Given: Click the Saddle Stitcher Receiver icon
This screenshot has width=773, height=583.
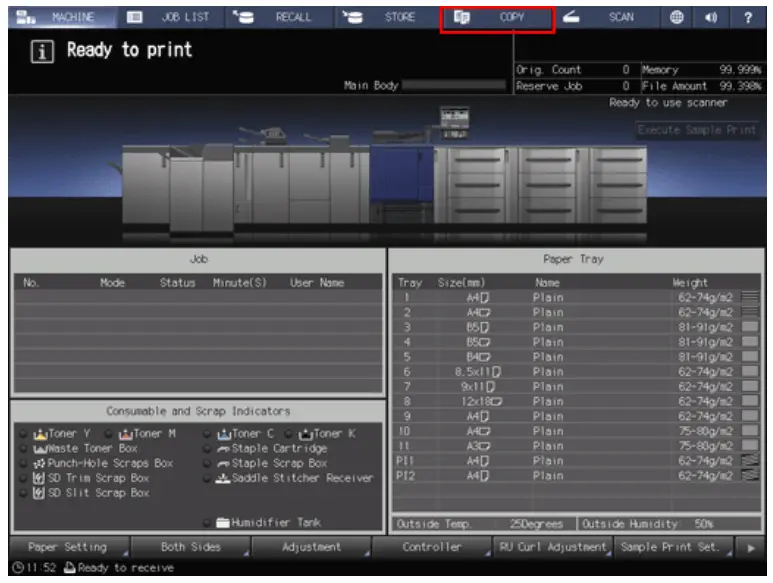Looking at the screenshot, I should [x=222, y=478].
